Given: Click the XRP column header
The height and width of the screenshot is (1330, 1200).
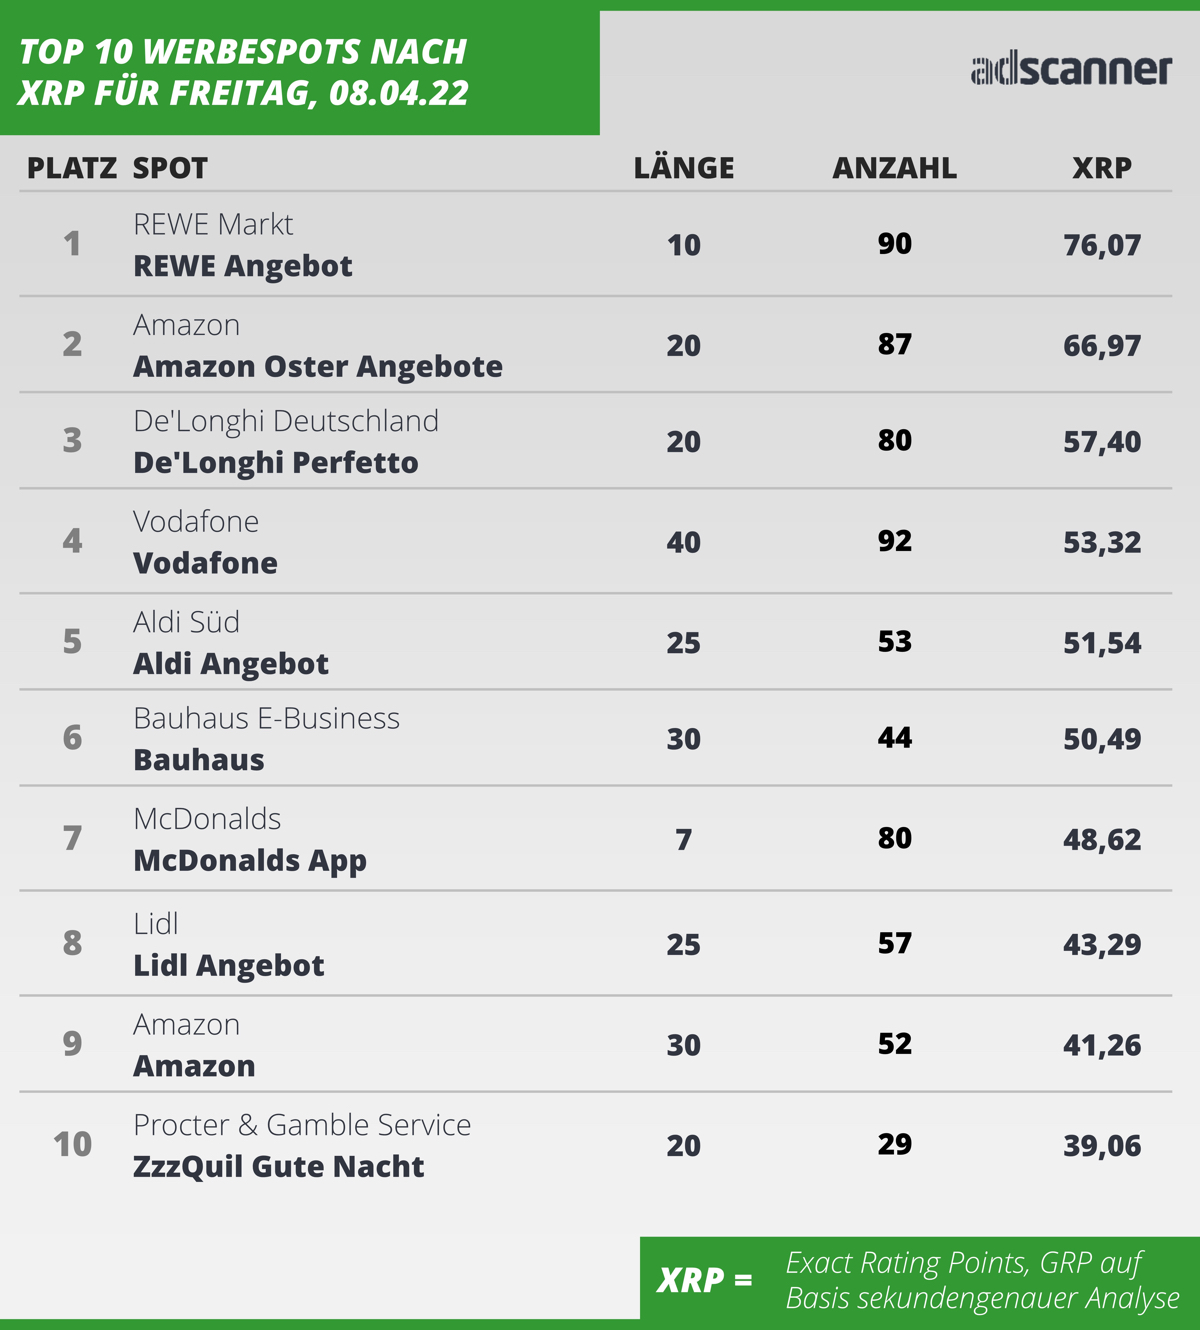Looking at the screenshot, I should click(1102, 168).
